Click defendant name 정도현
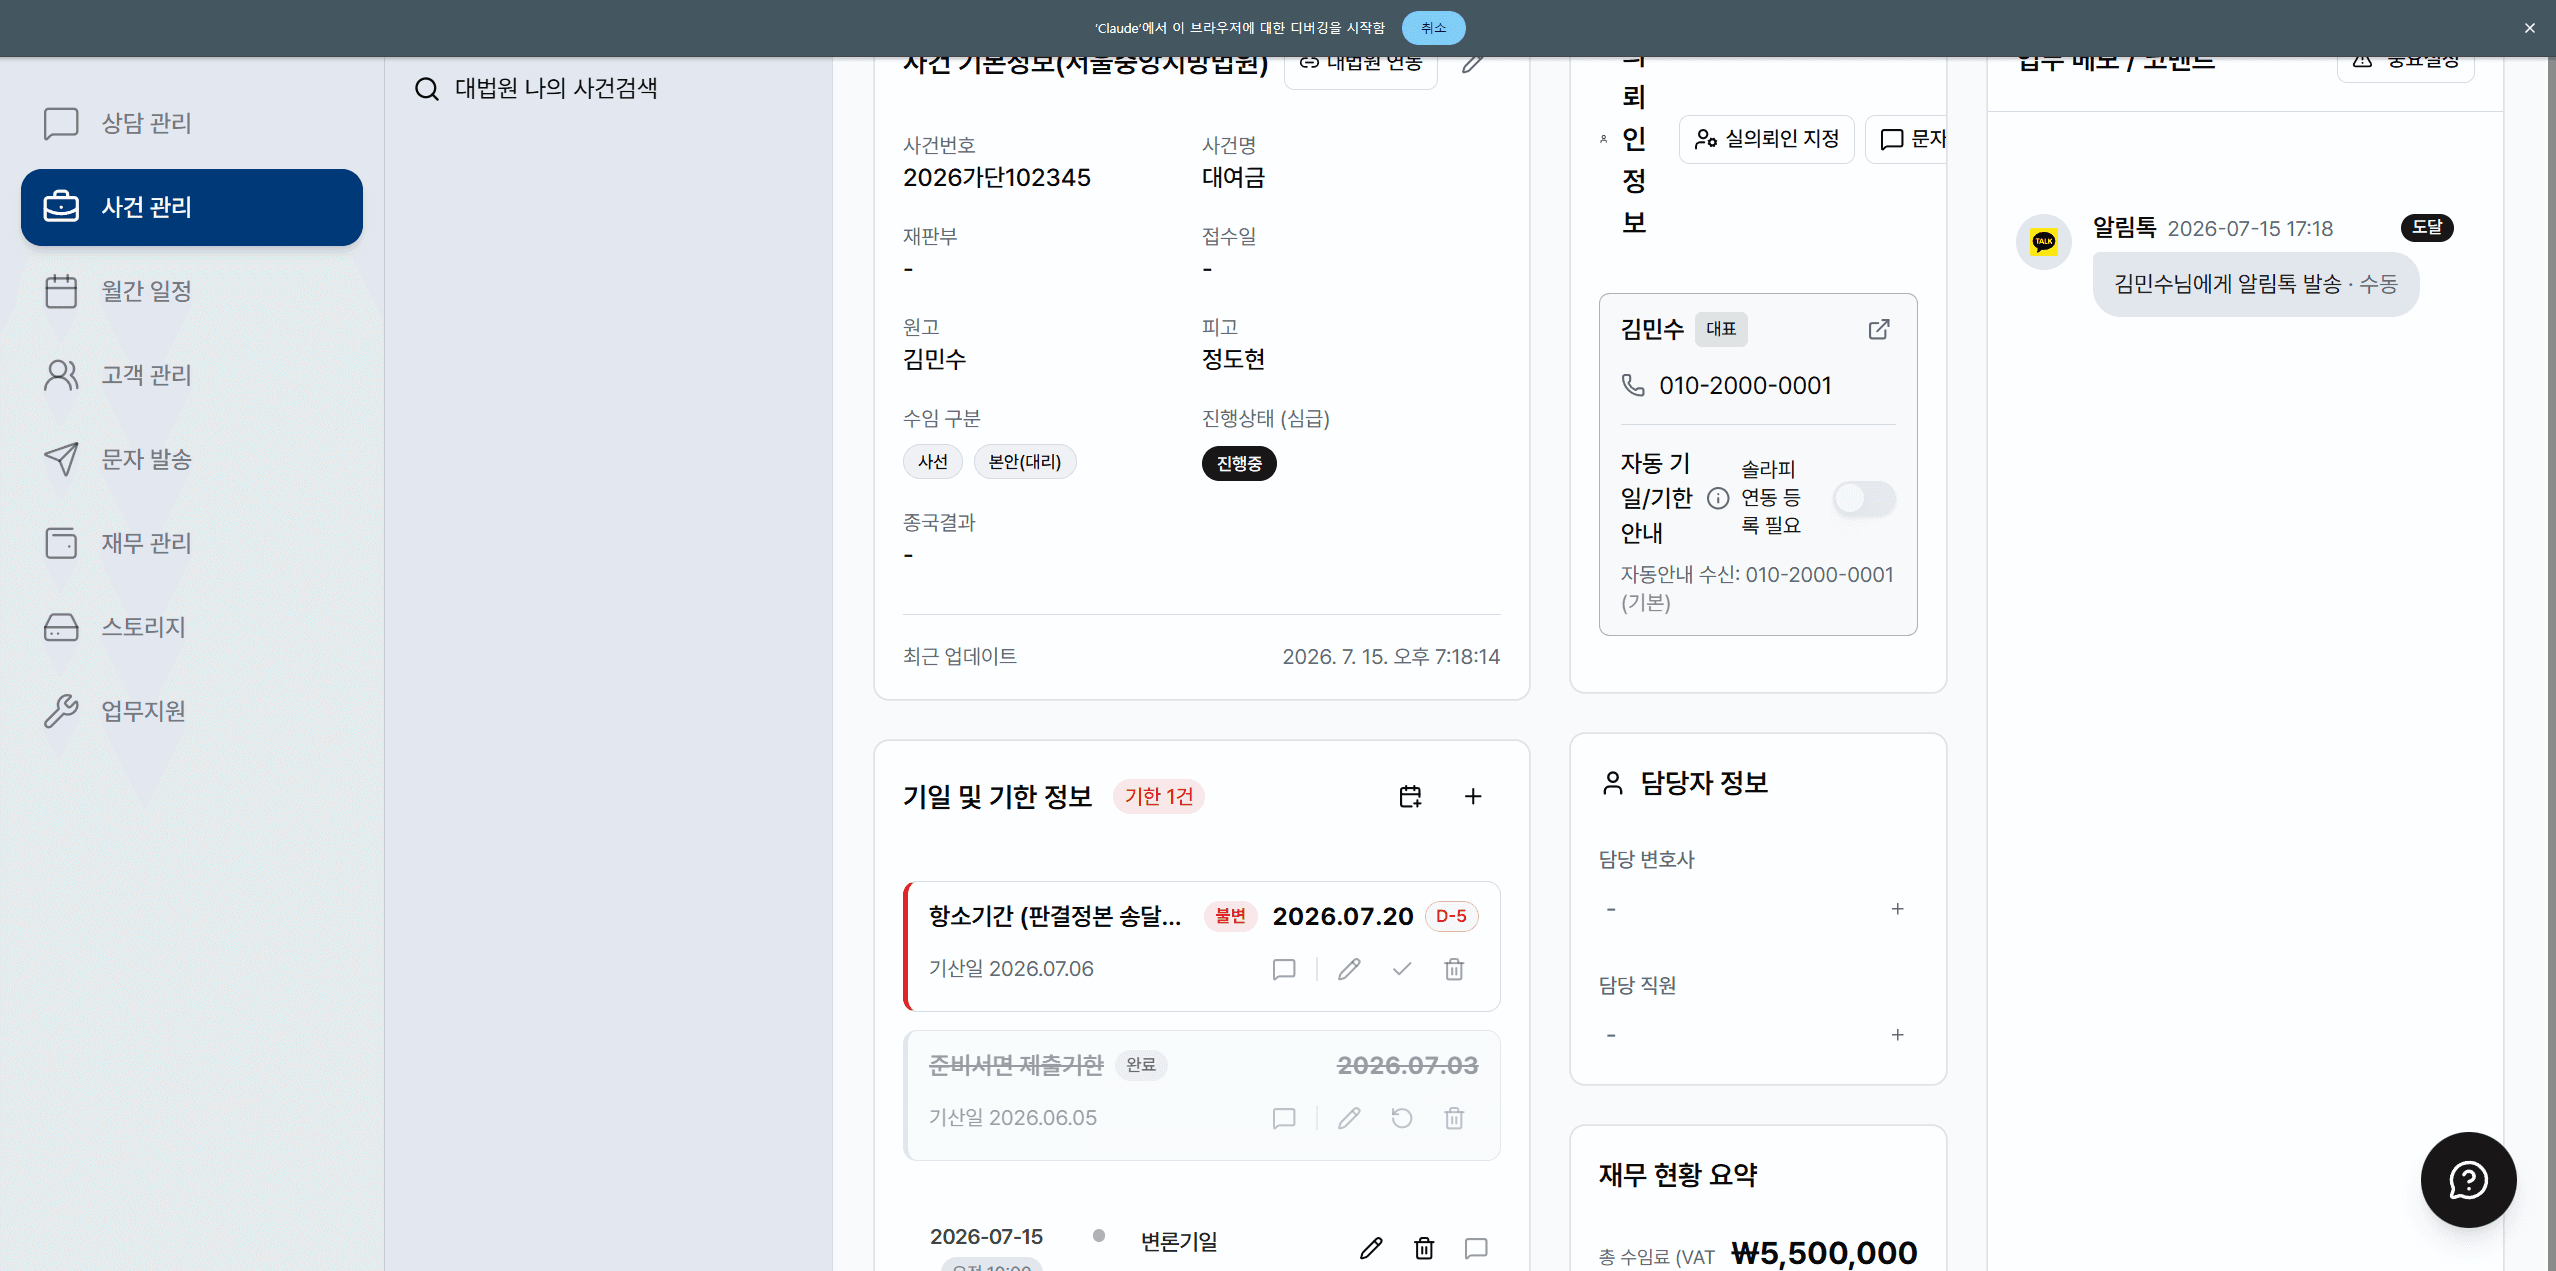The image size is (2556, 1271). (x=1233, y=359)
